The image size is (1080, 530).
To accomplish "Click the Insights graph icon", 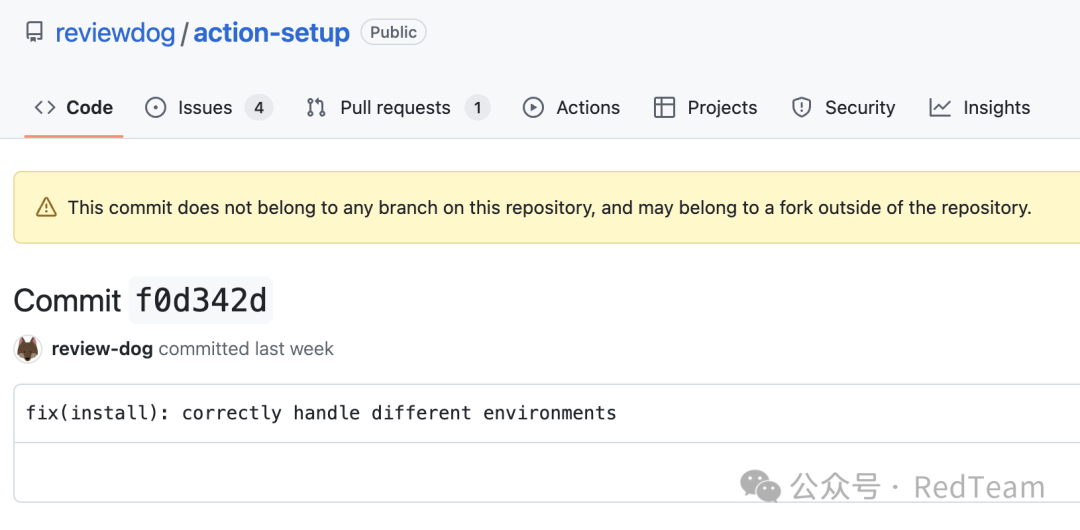I will click(x=940, y=108).
